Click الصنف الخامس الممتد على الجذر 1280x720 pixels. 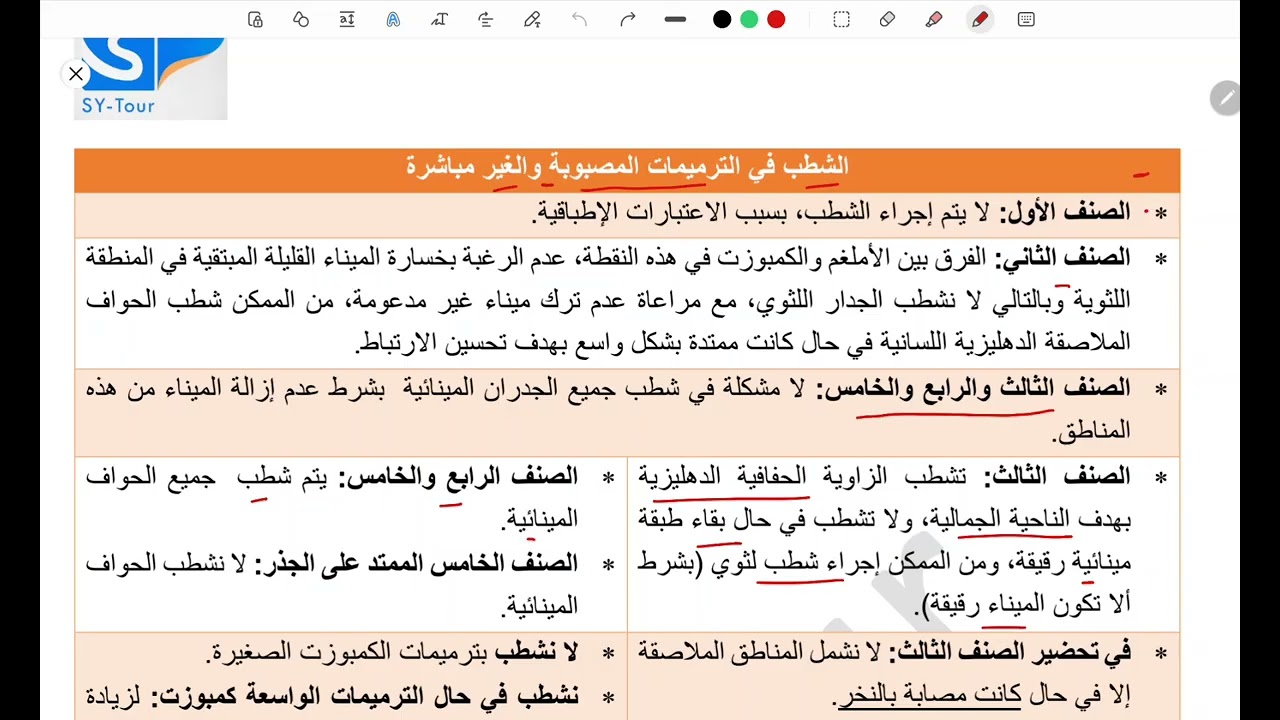[415, 563]
